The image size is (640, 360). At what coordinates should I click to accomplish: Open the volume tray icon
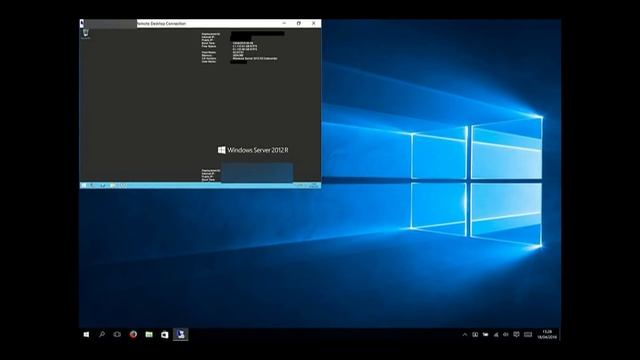coord(506,335)
